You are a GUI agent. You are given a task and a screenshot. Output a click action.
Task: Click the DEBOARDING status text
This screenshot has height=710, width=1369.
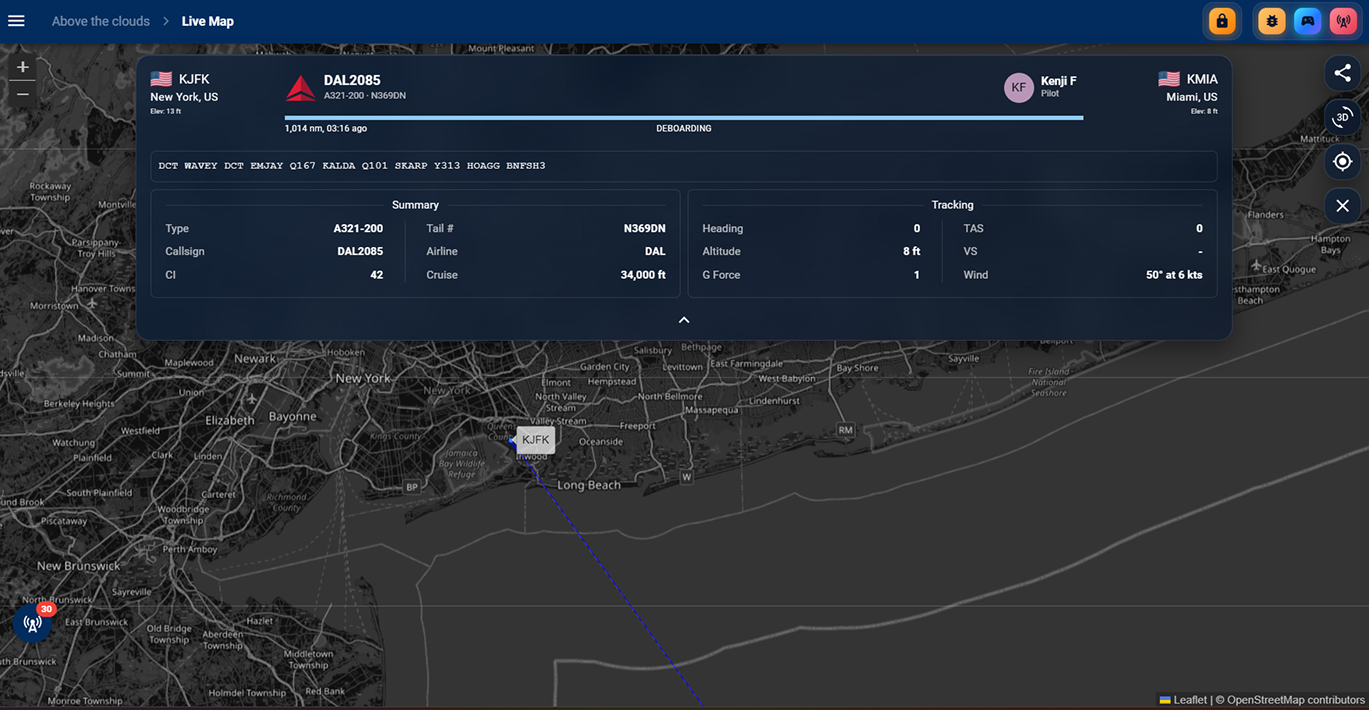pyautogui.click(x=684, y=129)
